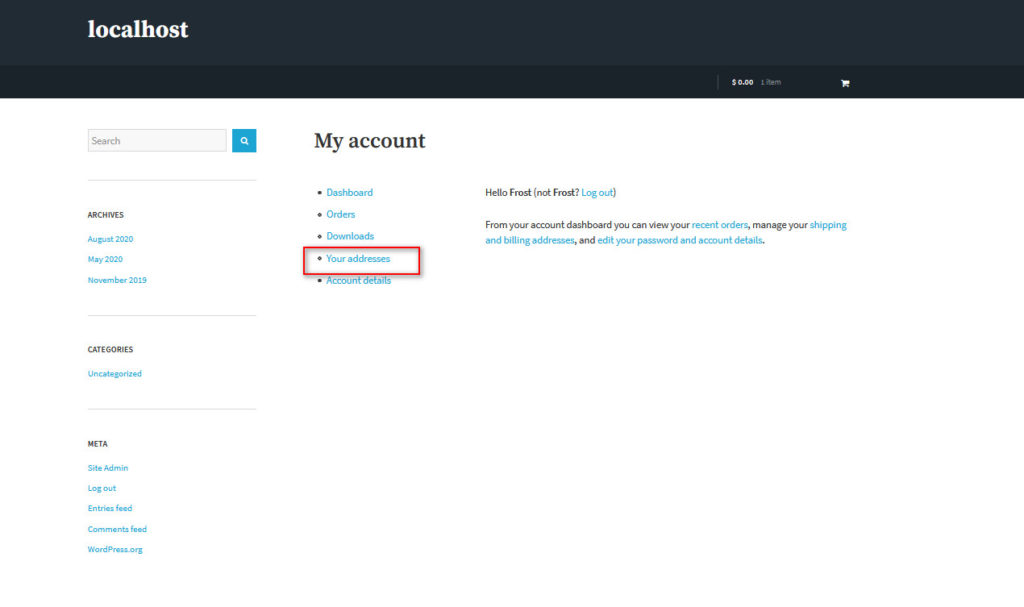Screen dimensions: 1024x607
Task: Browse the November 2019 archive
Action: [x=117, y=280]
